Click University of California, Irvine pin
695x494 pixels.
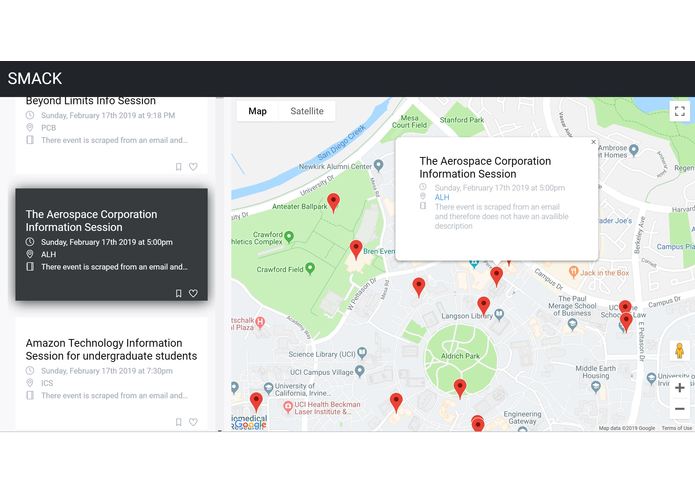269,388
